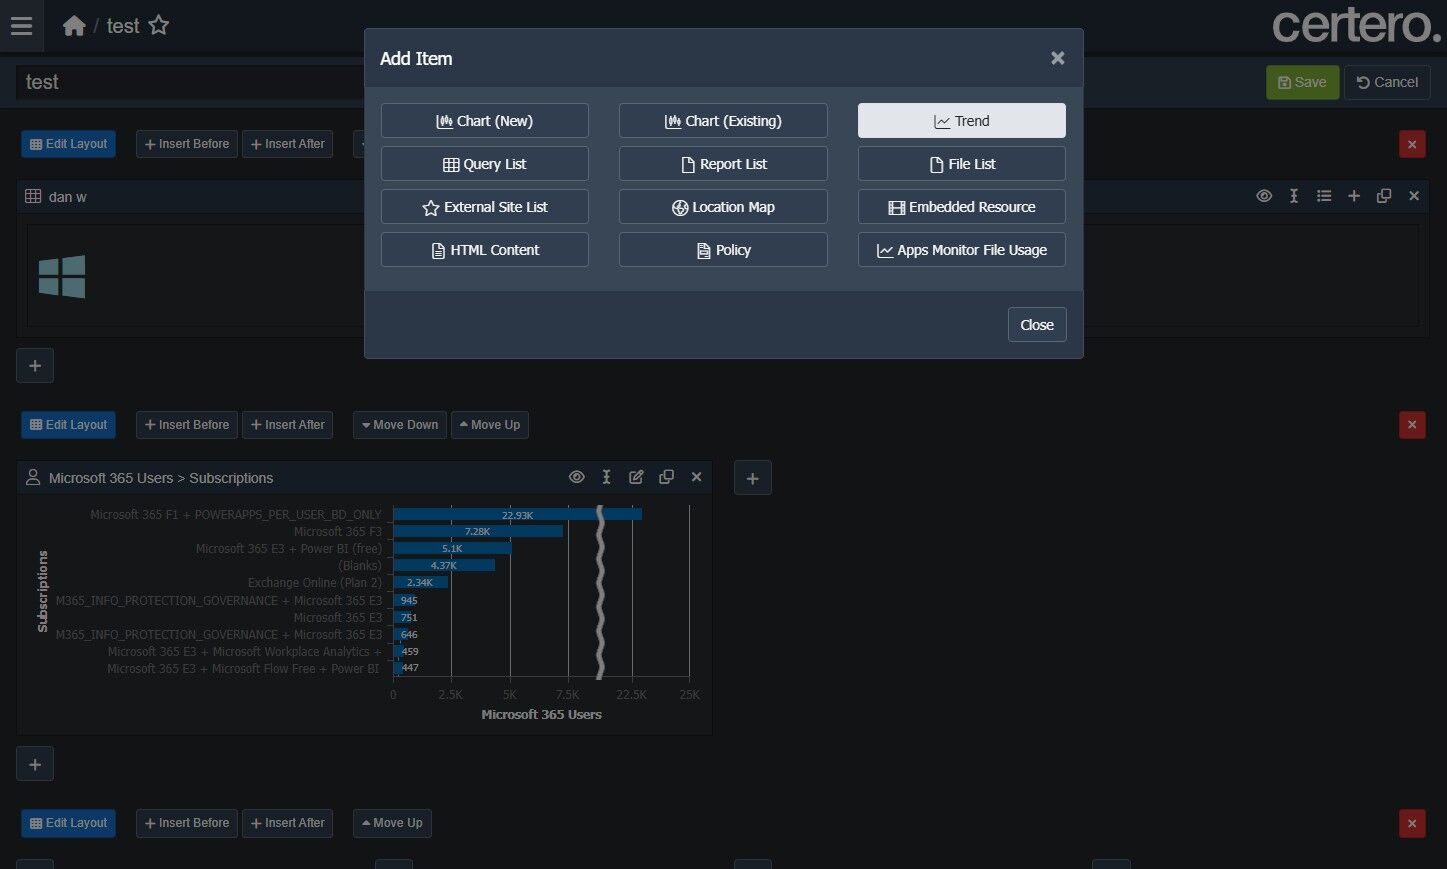Toggle visibility of Microsoft 365 Users panel

(577, 477)
